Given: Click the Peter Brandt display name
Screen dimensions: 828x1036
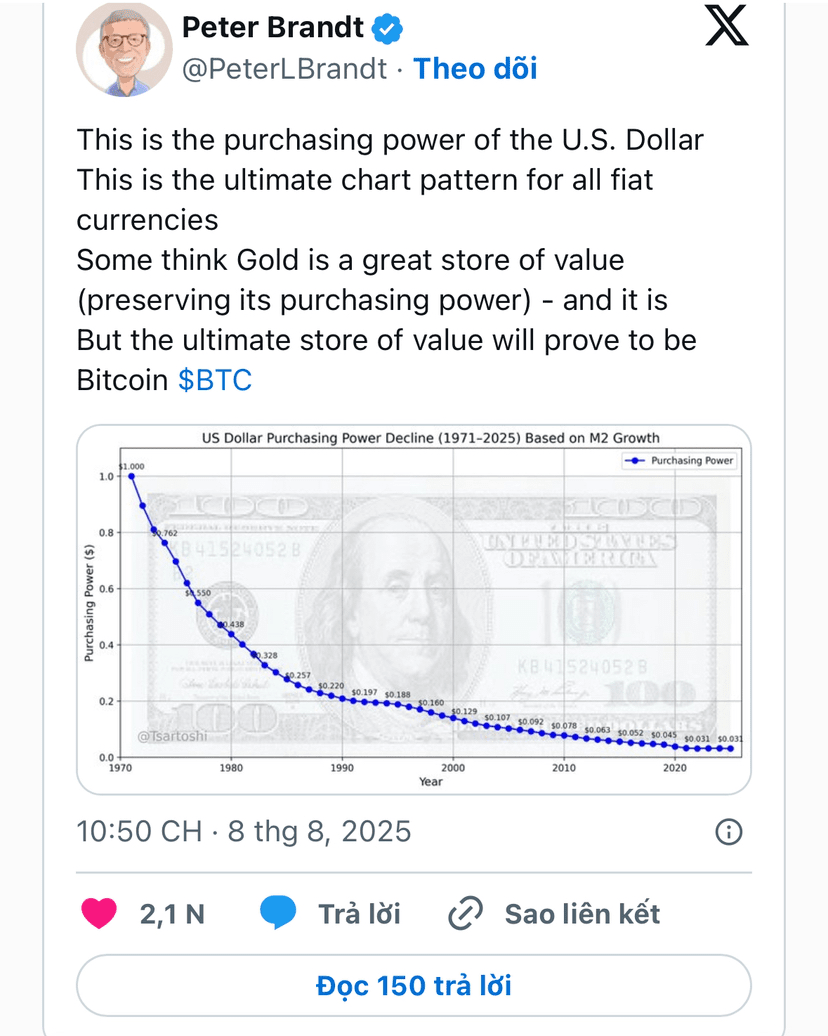Looking at the screenshot, I should (x=272, y=28).
